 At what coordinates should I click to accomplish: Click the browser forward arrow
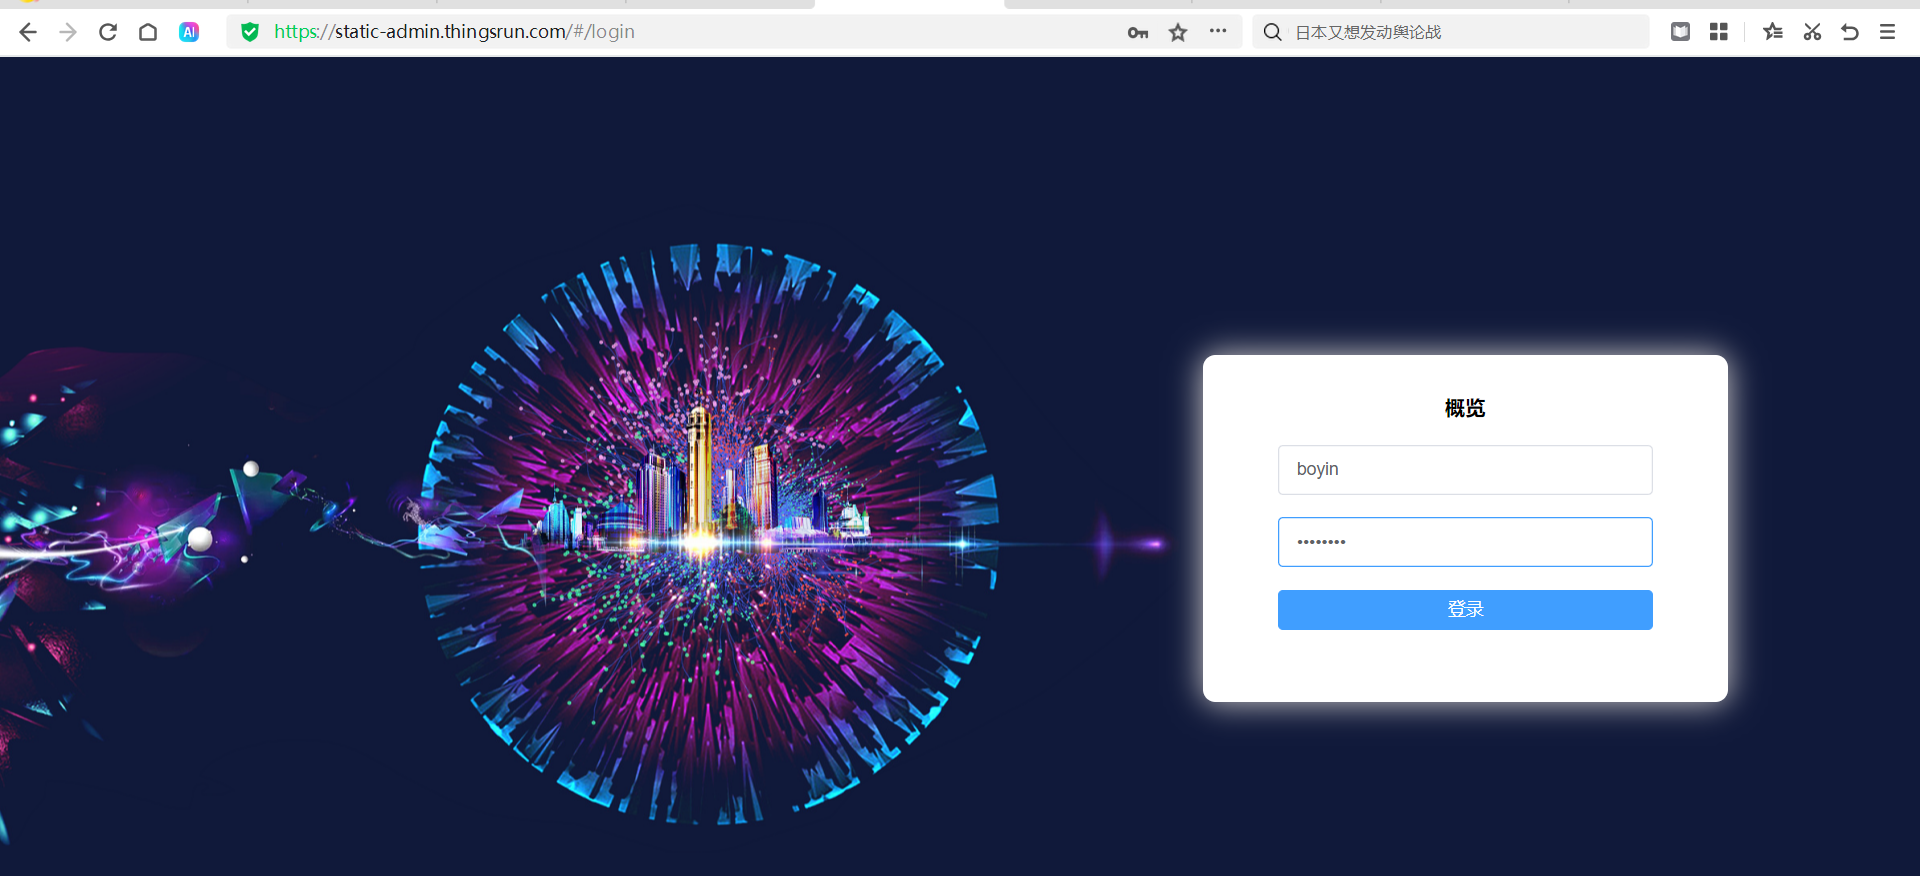[x=68, y=32]
